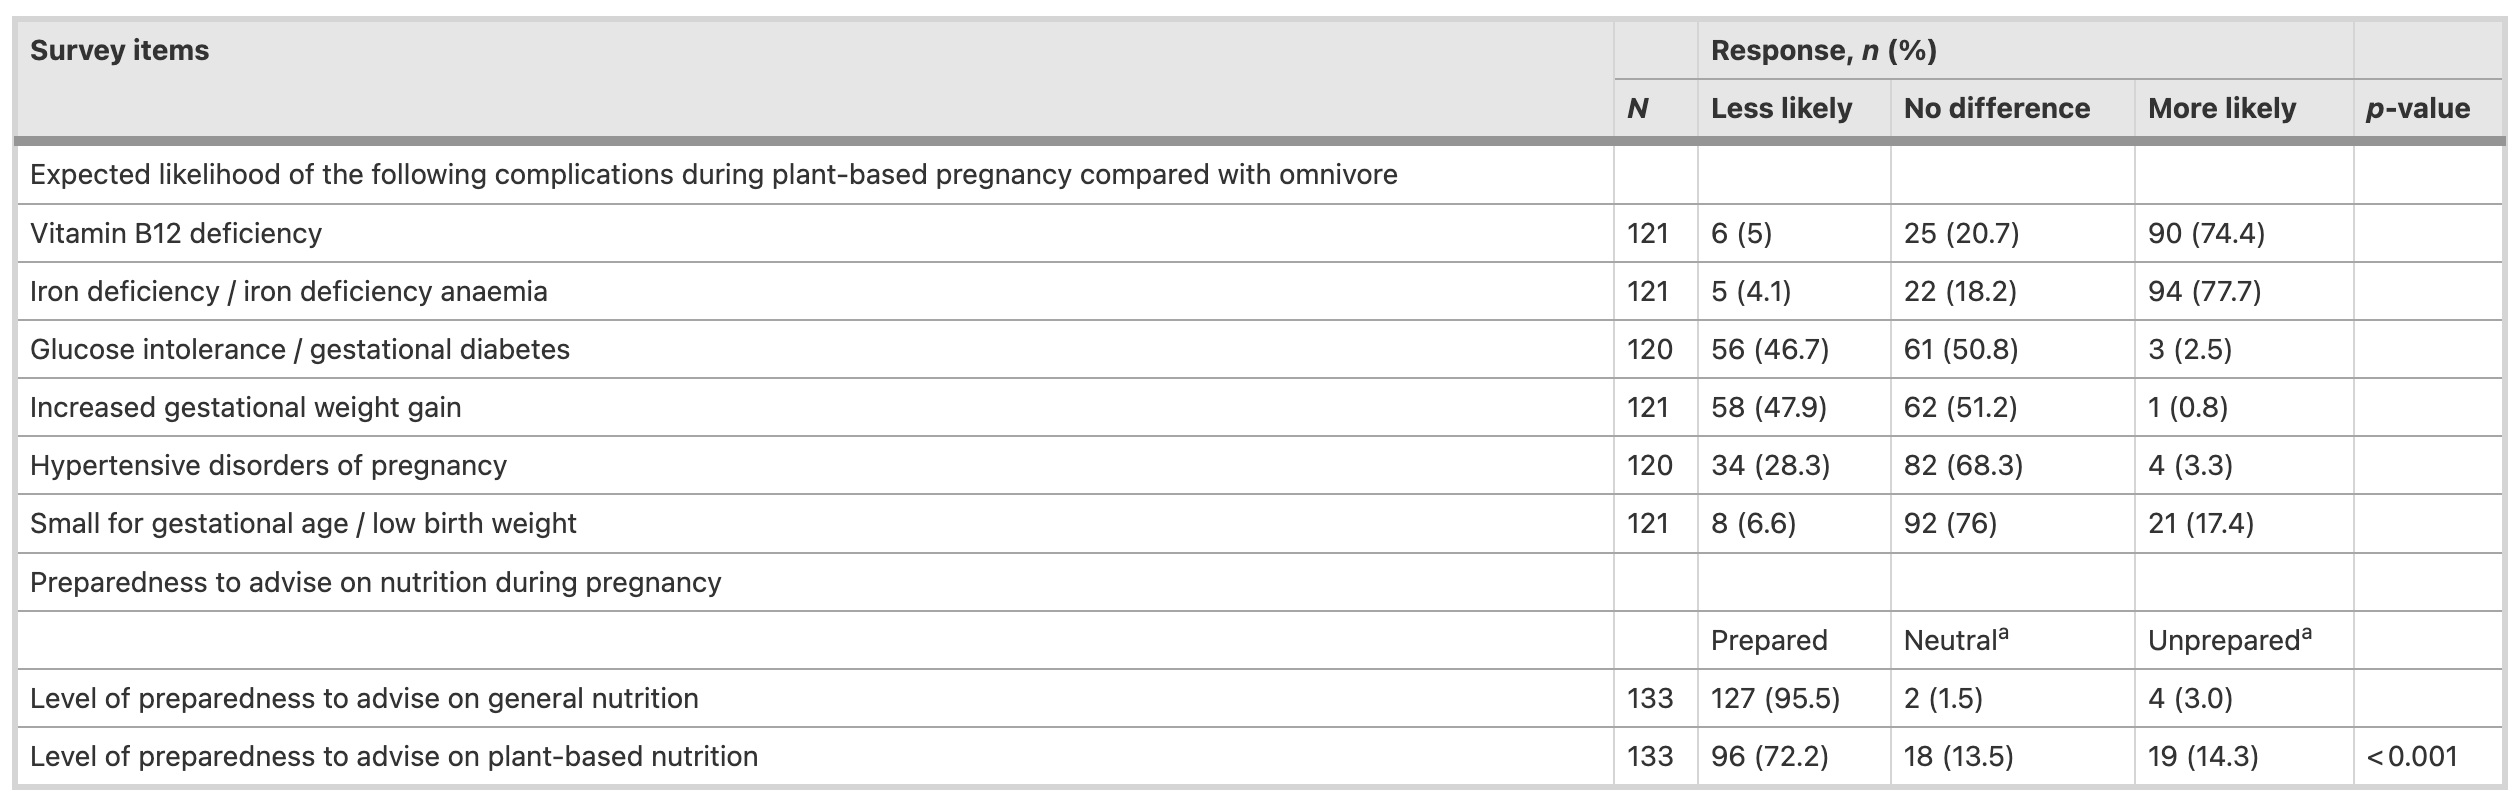Viewport: 2520px width, 804px height.
Task: Select the "Prepared" subheading cell
Action: (1768, 640)
